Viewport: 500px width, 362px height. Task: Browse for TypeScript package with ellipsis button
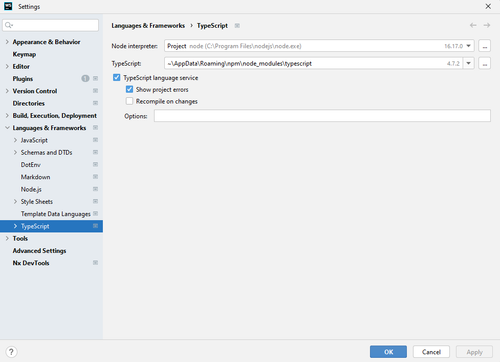[x=485, y=63]
